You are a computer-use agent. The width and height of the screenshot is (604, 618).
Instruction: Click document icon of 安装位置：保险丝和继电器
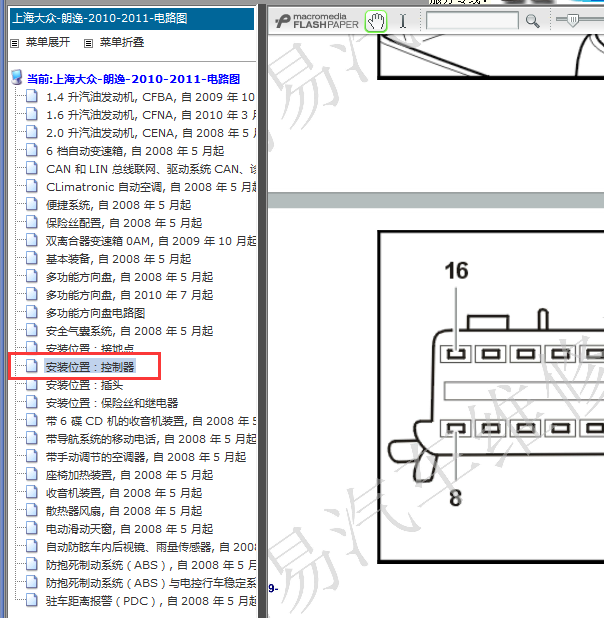tap(32, 402)
